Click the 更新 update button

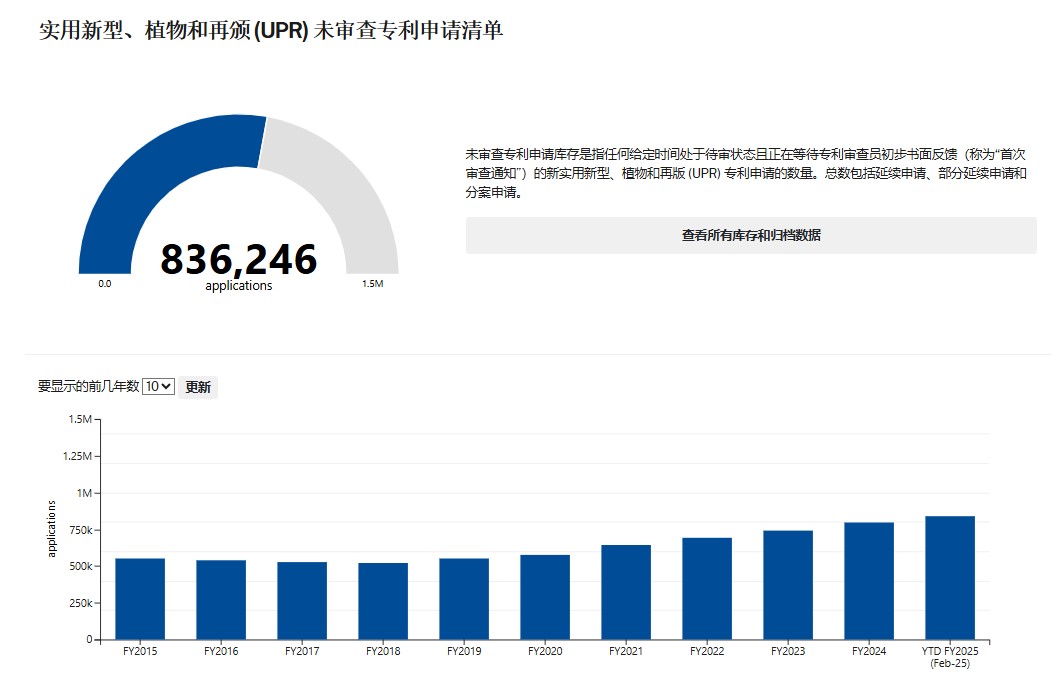pos(198,387)
